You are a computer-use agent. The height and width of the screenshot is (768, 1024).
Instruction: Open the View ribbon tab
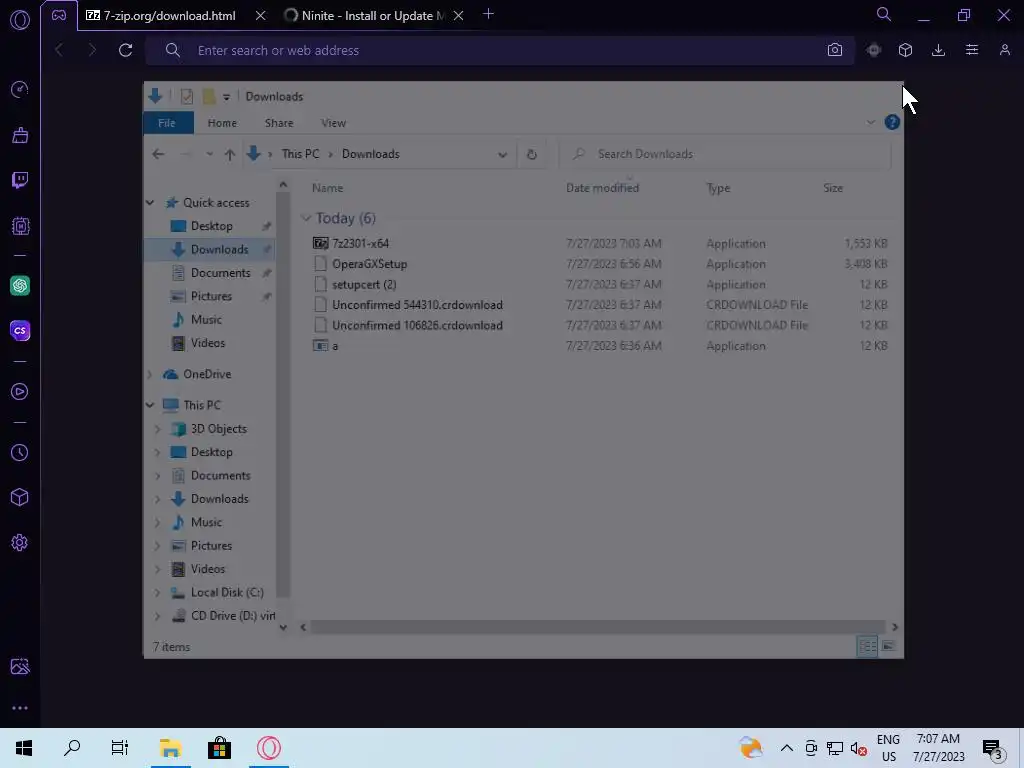333,123
